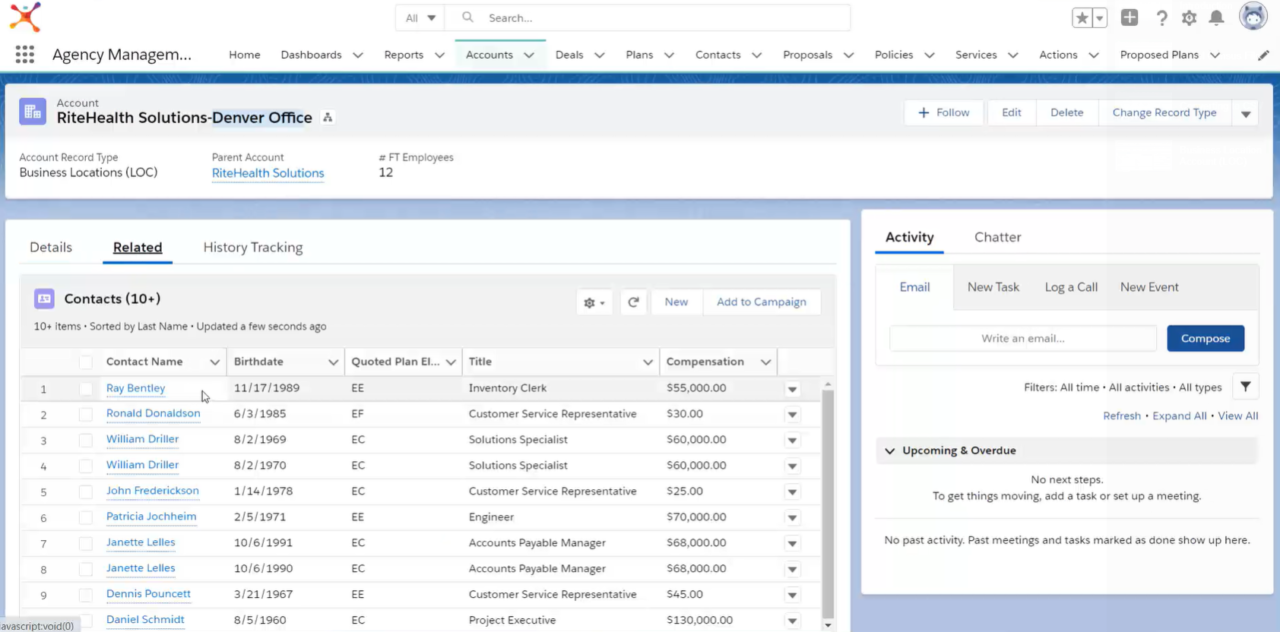Check the checkbox on Ray Bentley's row
This screenshot has height=632, width=1280.
[x=85, y=388]
